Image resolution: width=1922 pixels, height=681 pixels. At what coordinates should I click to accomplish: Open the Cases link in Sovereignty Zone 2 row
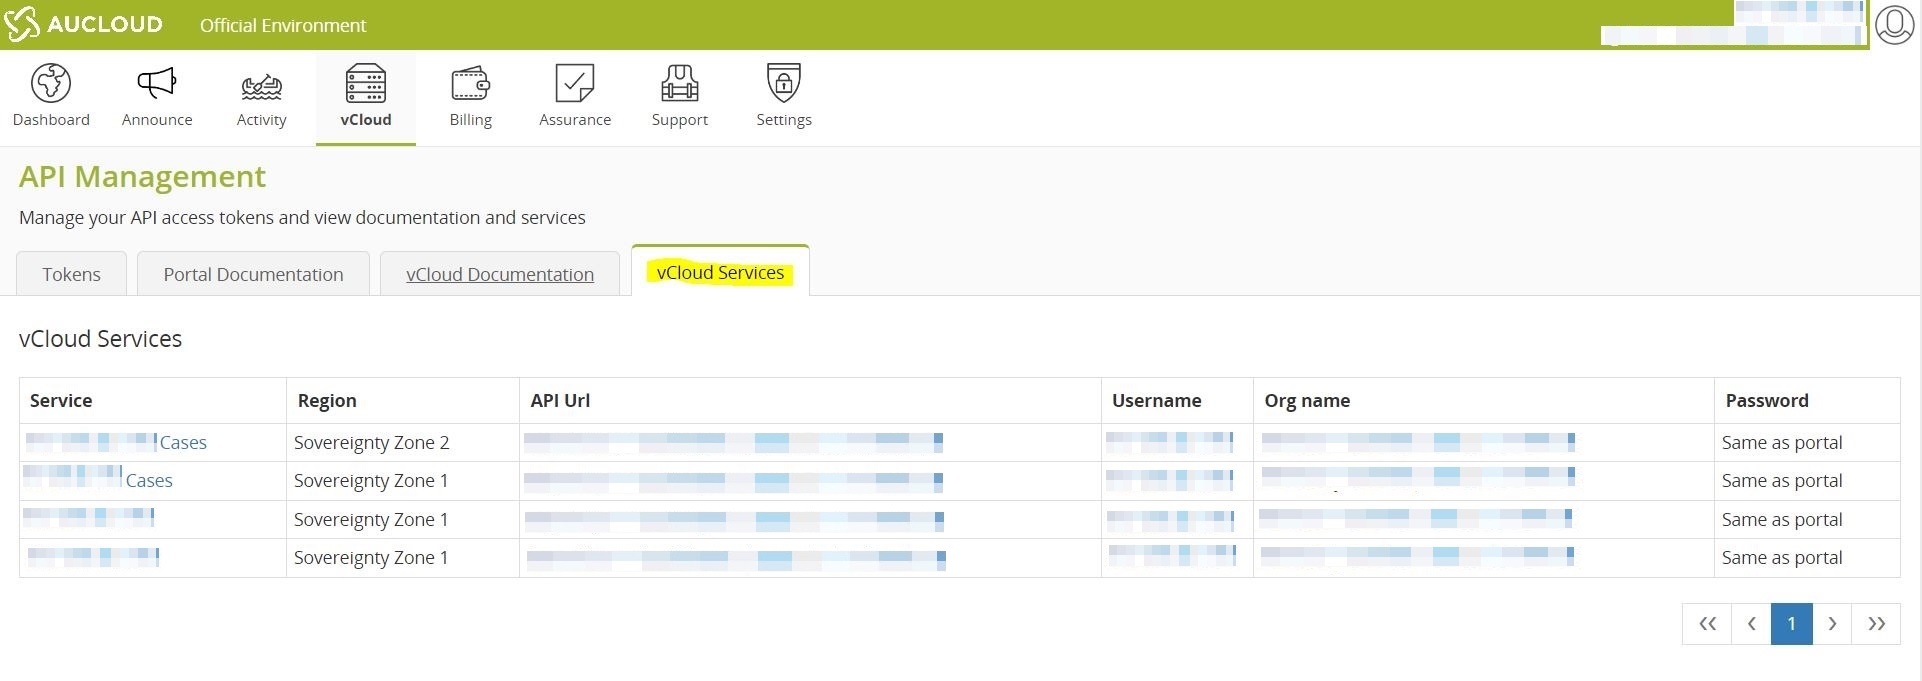point(183,442)
